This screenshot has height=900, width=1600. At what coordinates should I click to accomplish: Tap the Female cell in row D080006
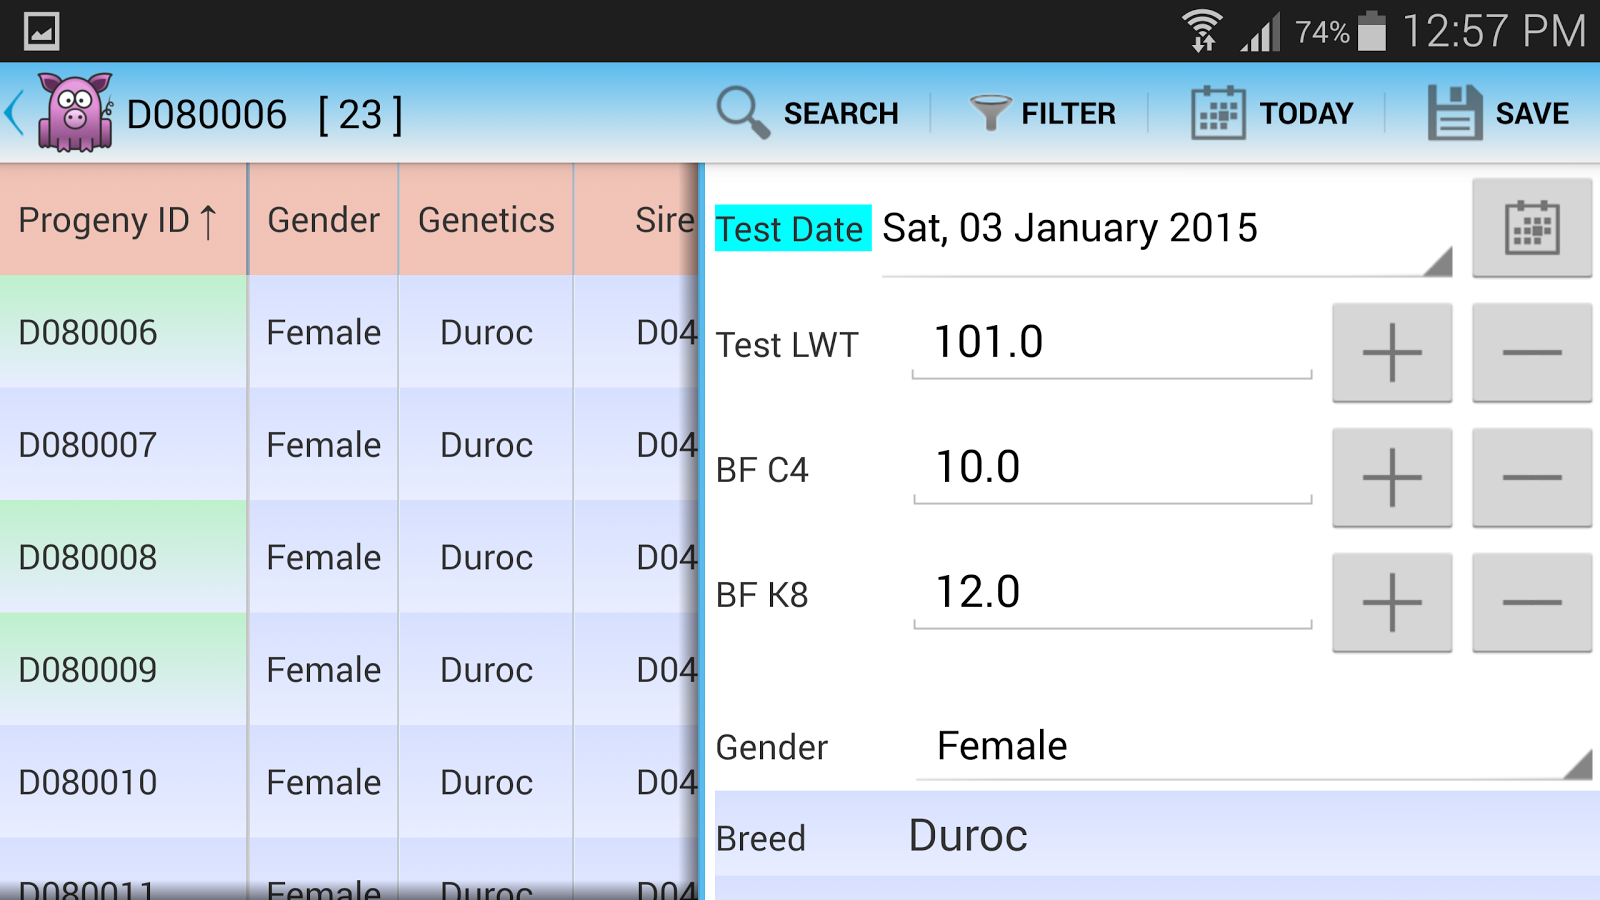tap(323, 332)
